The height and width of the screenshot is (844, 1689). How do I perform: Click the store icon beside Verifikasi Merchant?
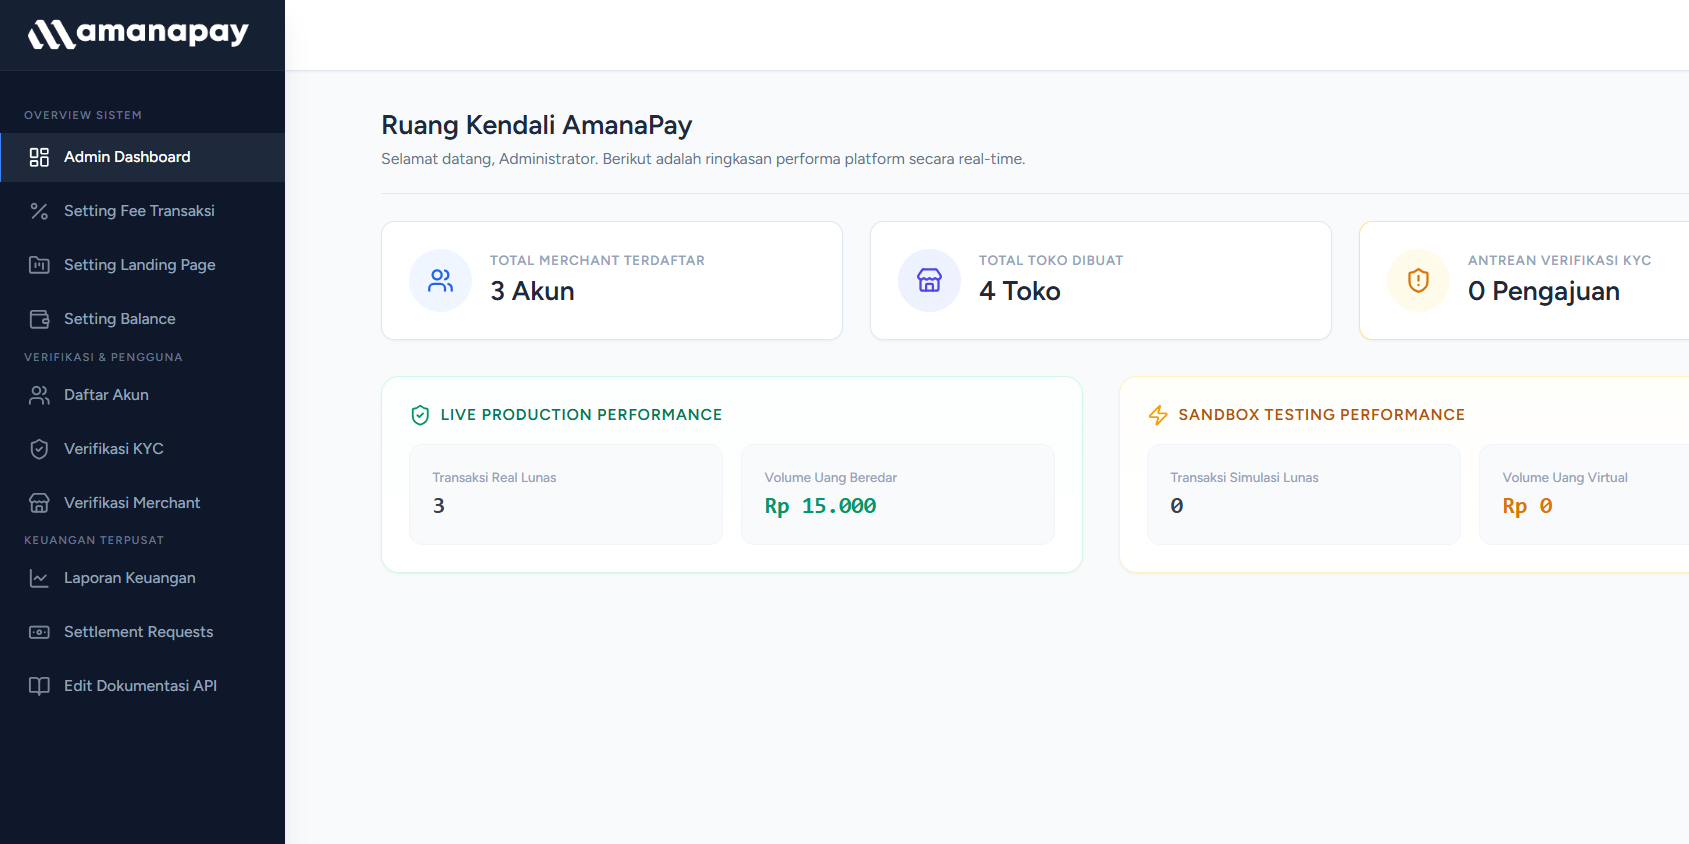[x=39, y=503]
